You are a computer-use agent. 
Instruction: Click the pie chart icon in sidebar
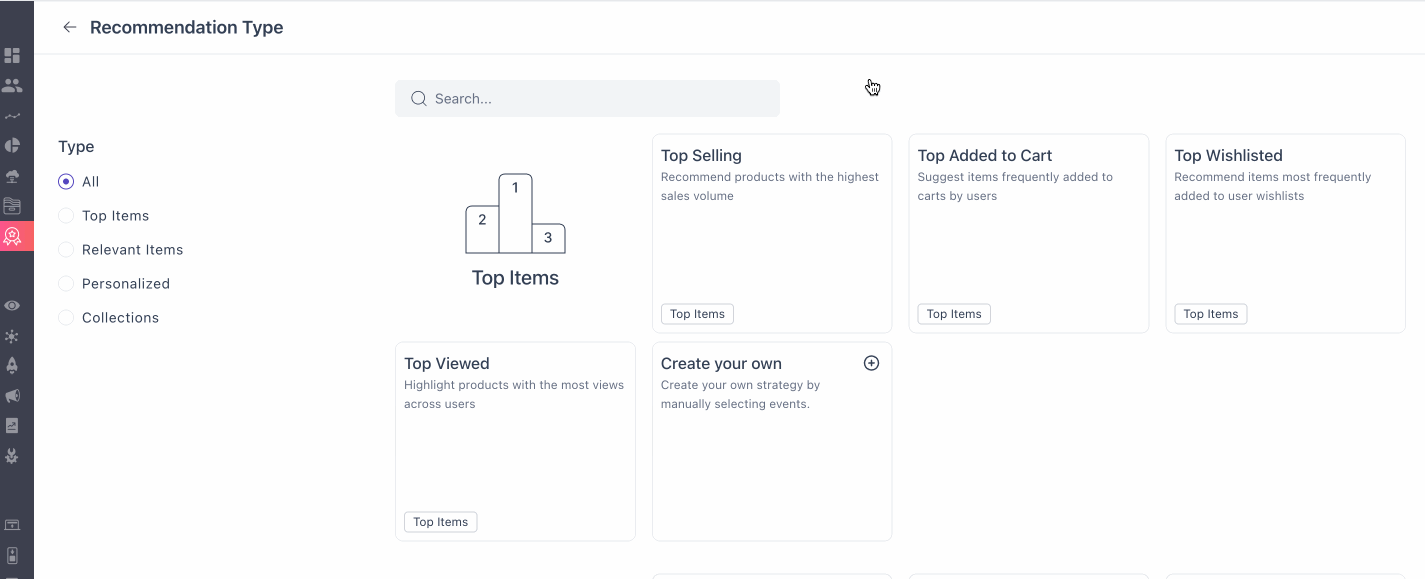pos(12,146)
